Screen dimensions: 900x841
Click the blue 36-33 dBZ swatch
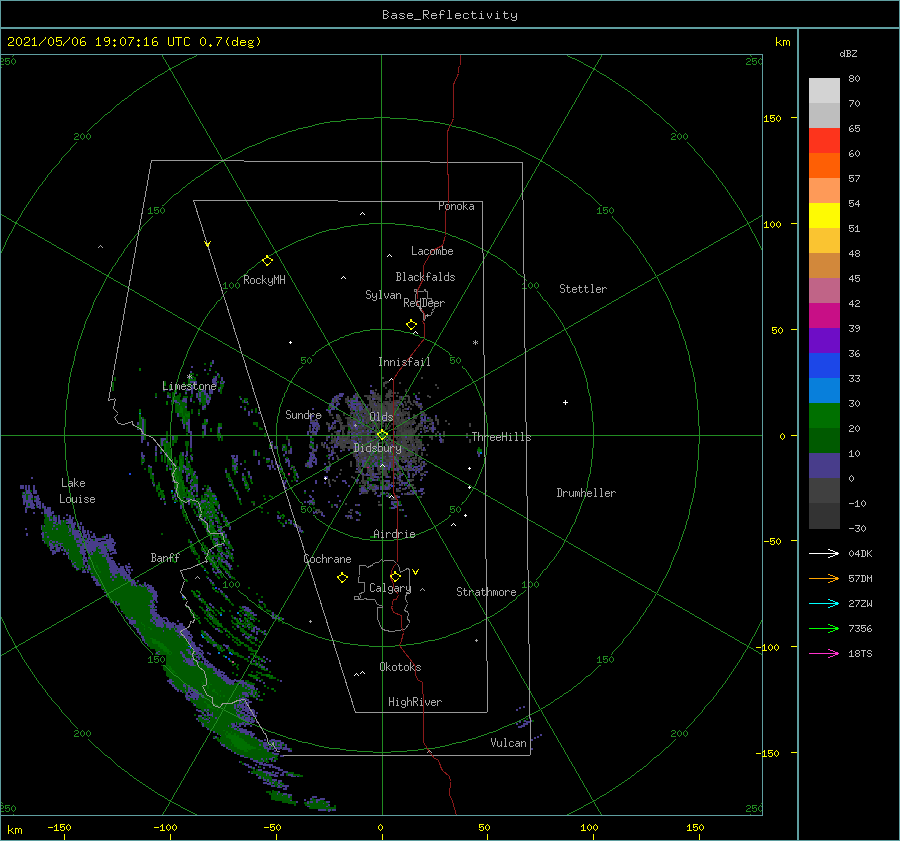[x=824, y=366]
